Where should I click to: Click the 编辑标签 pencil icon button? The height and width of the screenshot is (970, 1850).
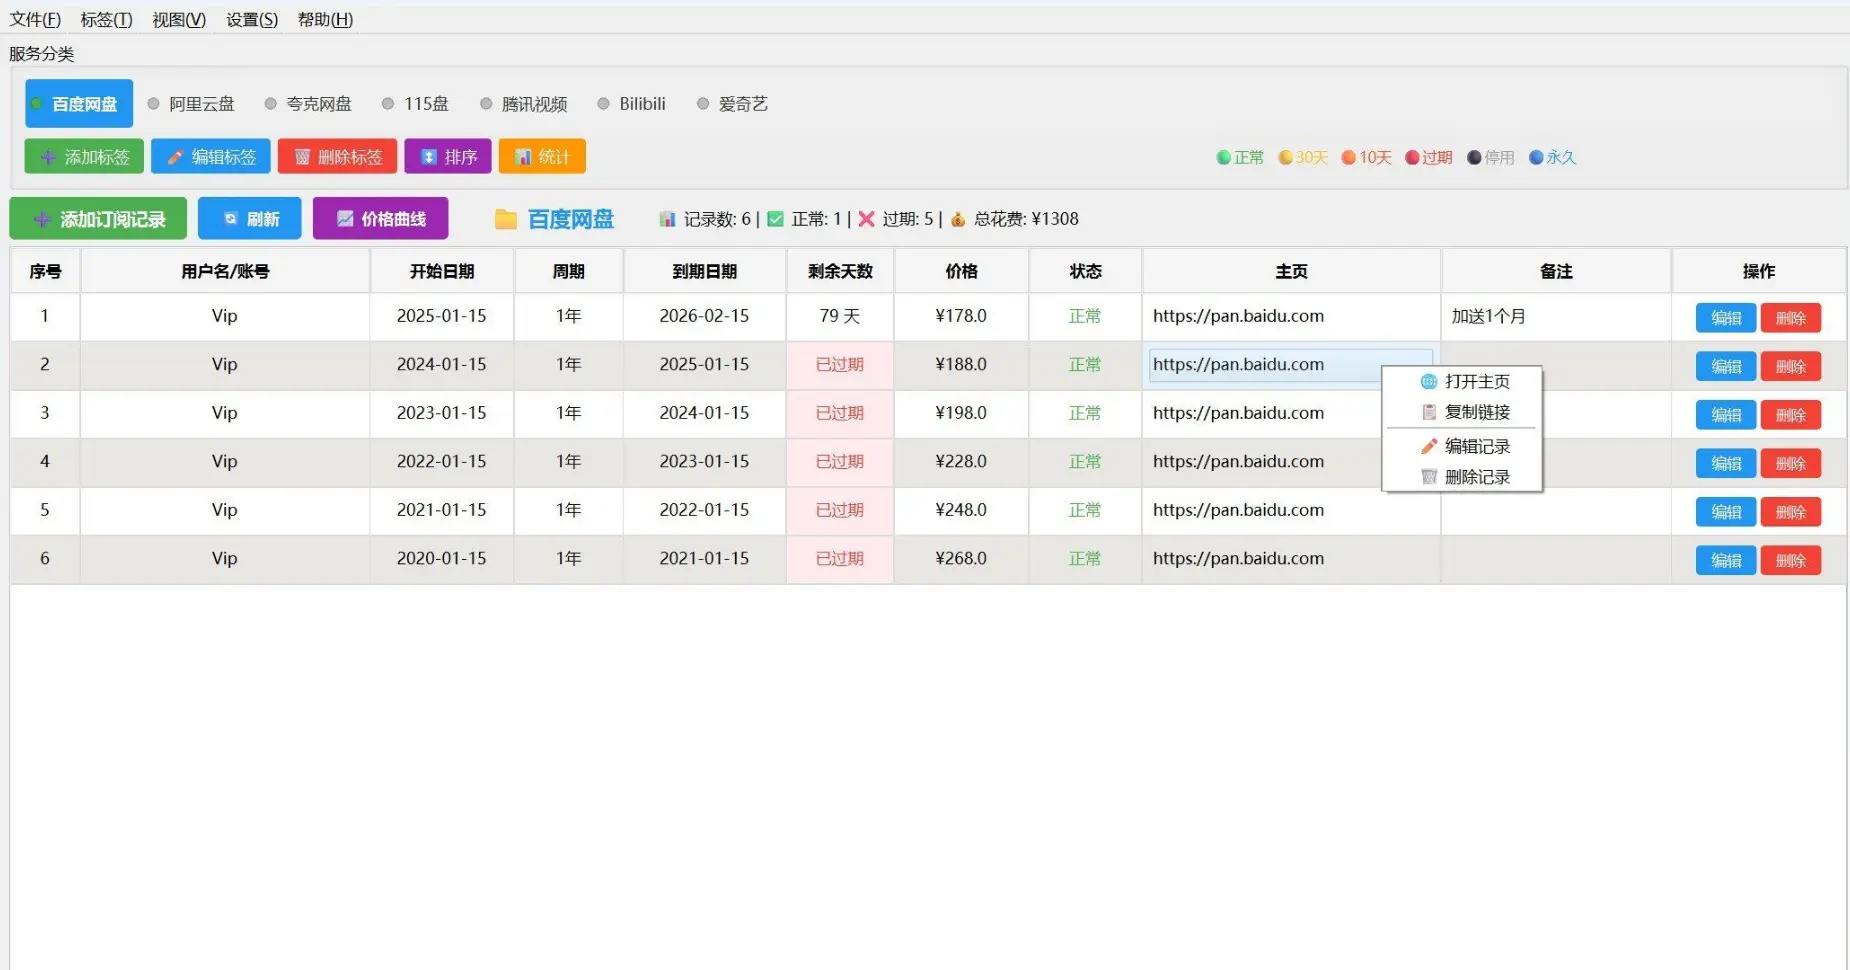[210, 157]
